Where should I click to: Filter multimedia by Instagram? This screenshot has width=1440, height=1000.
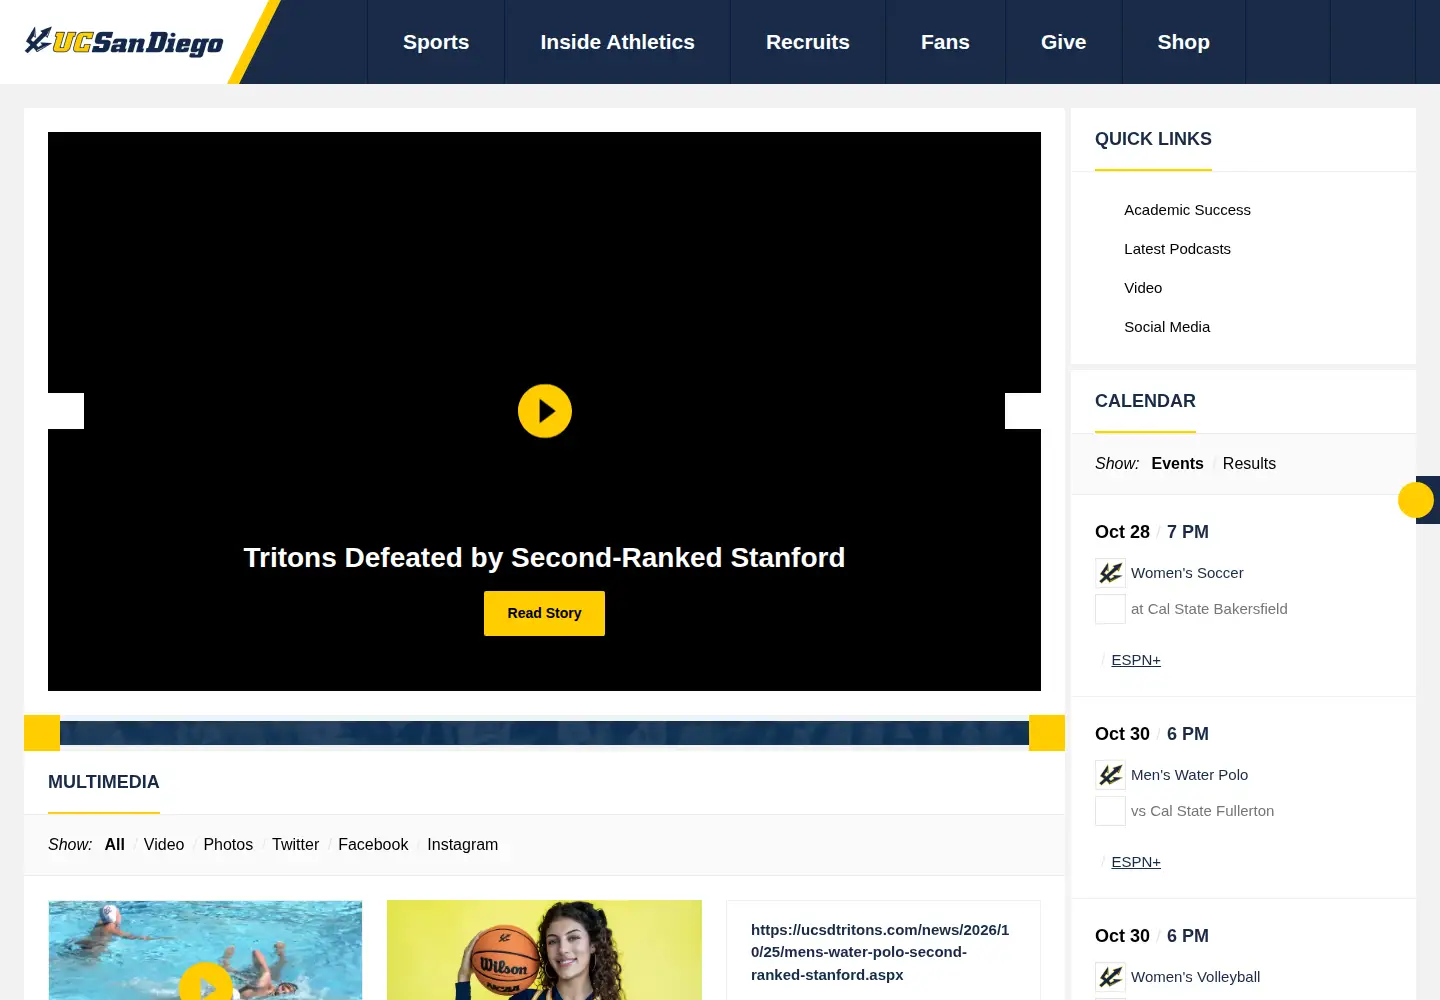(x=462, y=845)
